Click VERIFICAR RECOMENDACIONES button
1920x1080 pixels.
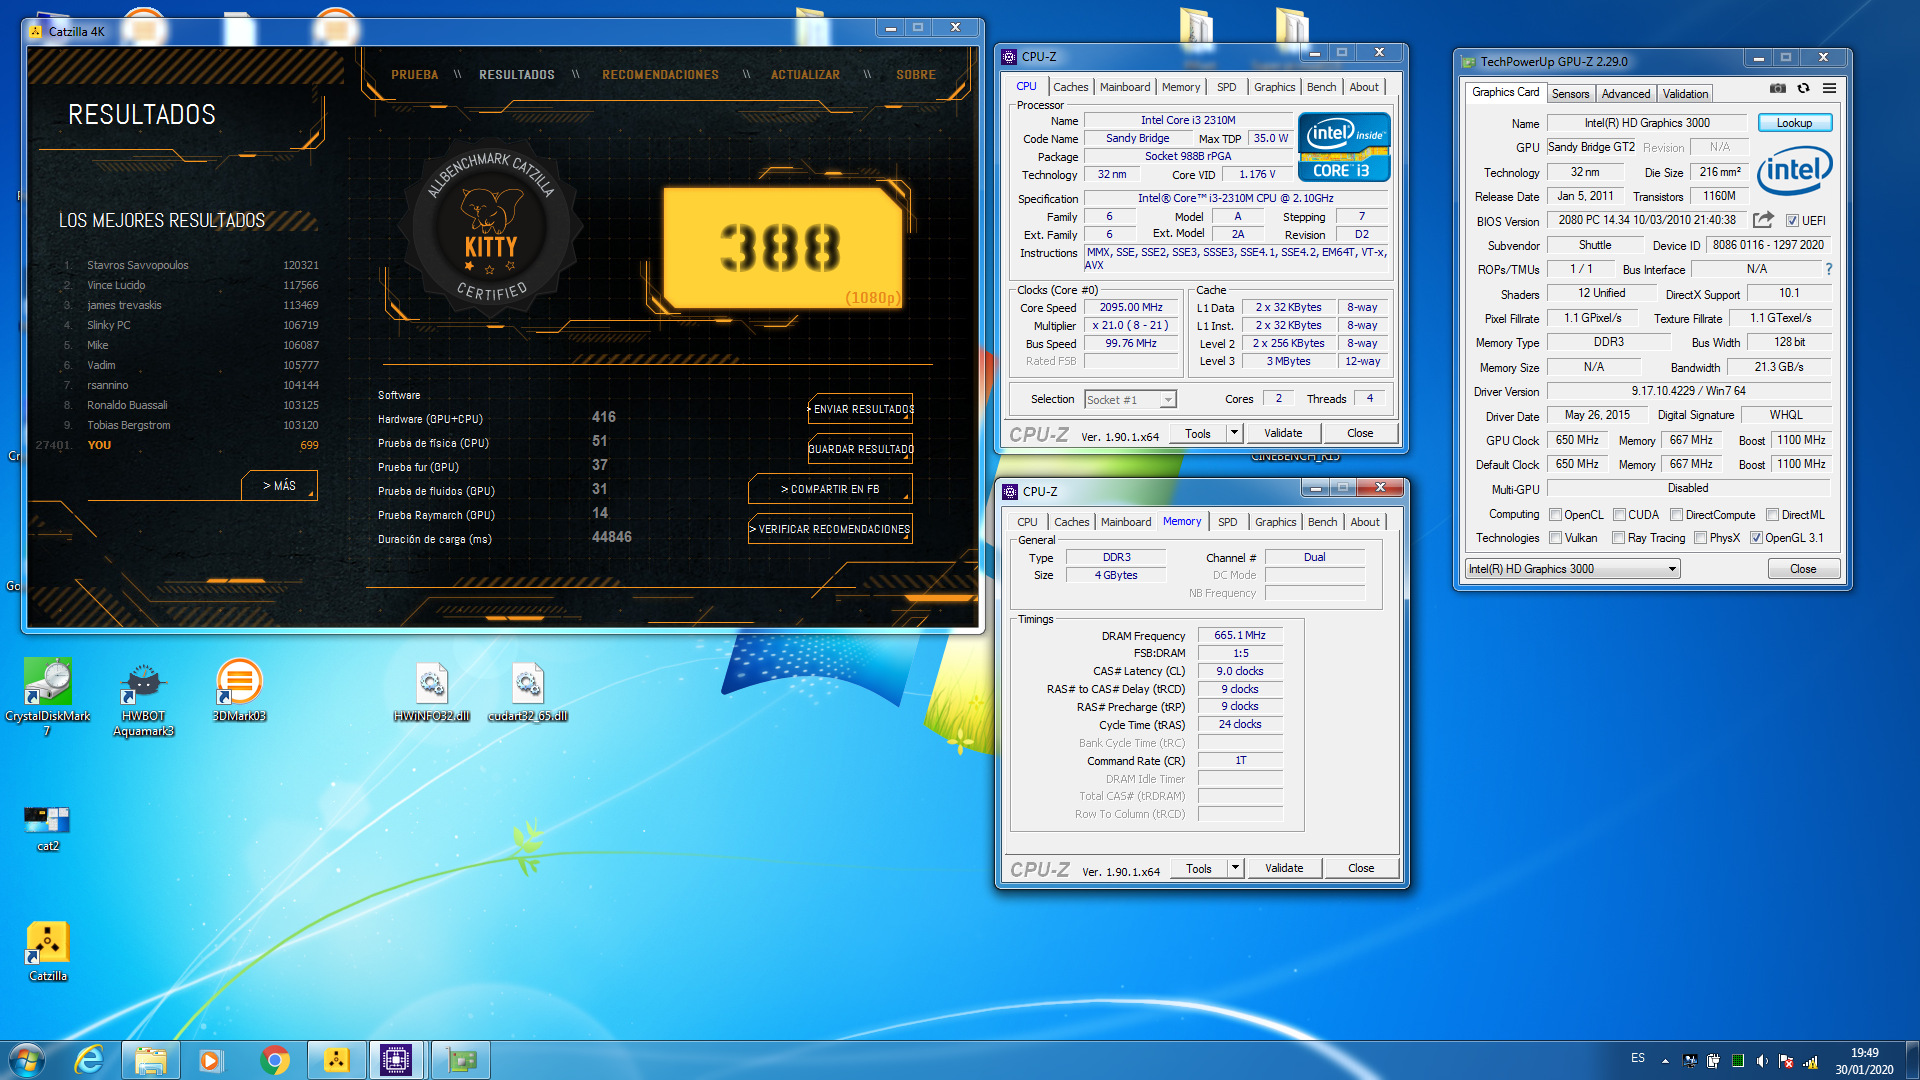[x=830, y=529]
